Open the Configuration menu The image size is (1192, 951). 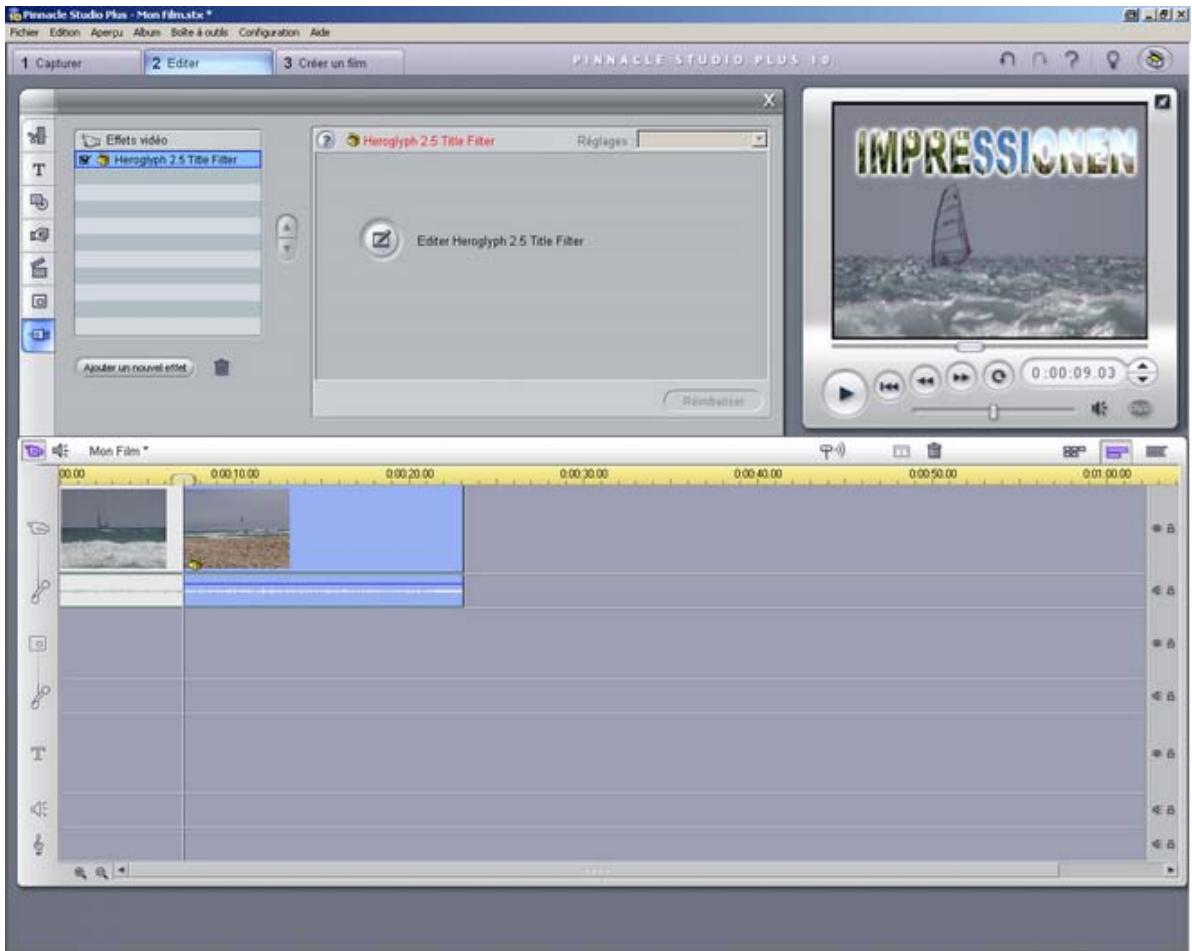tap(268, 33)
